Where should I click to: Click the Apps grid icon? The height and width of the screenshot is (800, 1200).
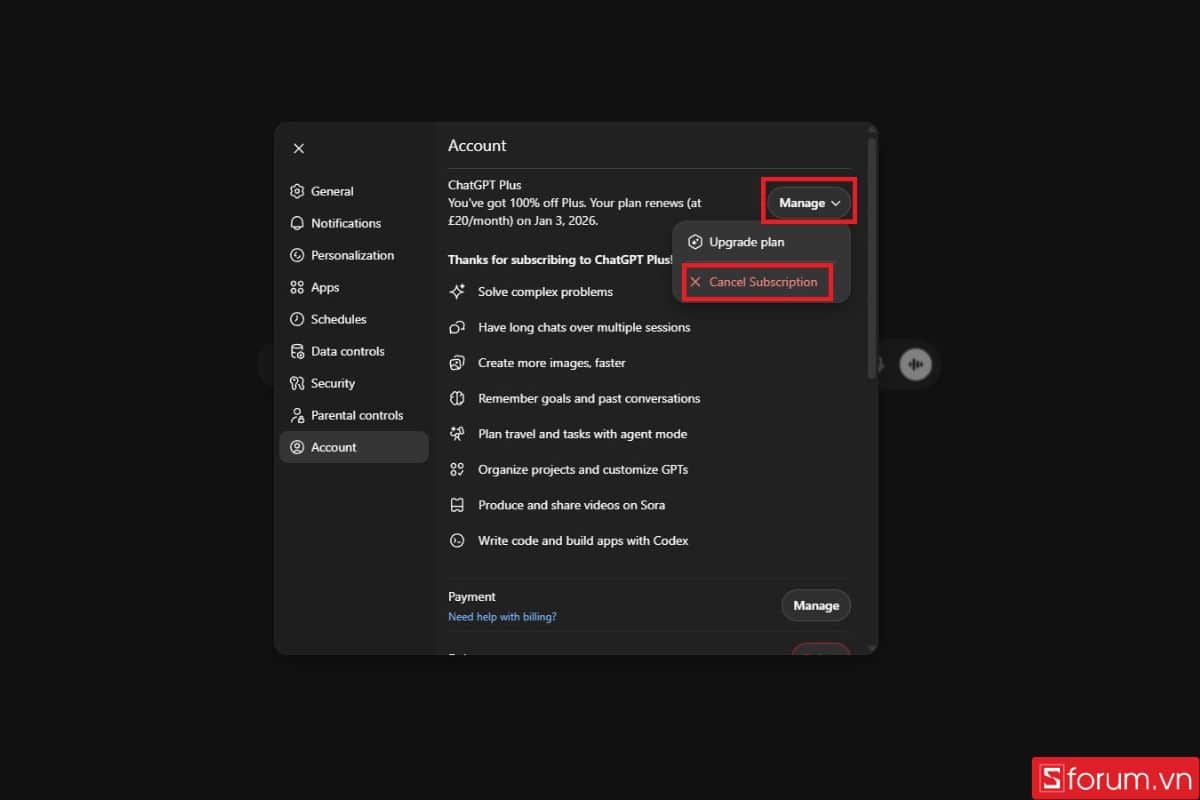click(x=297, y=287)
